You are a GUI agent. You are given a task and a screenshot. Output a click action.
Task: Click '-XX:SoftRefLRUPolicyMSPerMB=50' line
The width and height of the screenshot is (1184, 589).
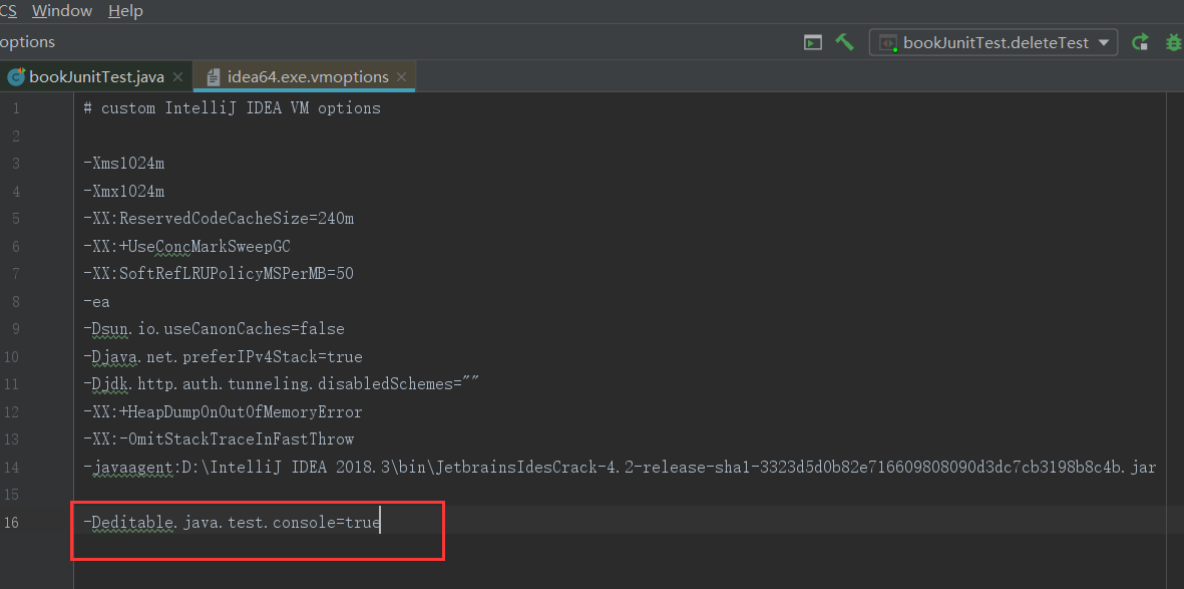[219, 274]
